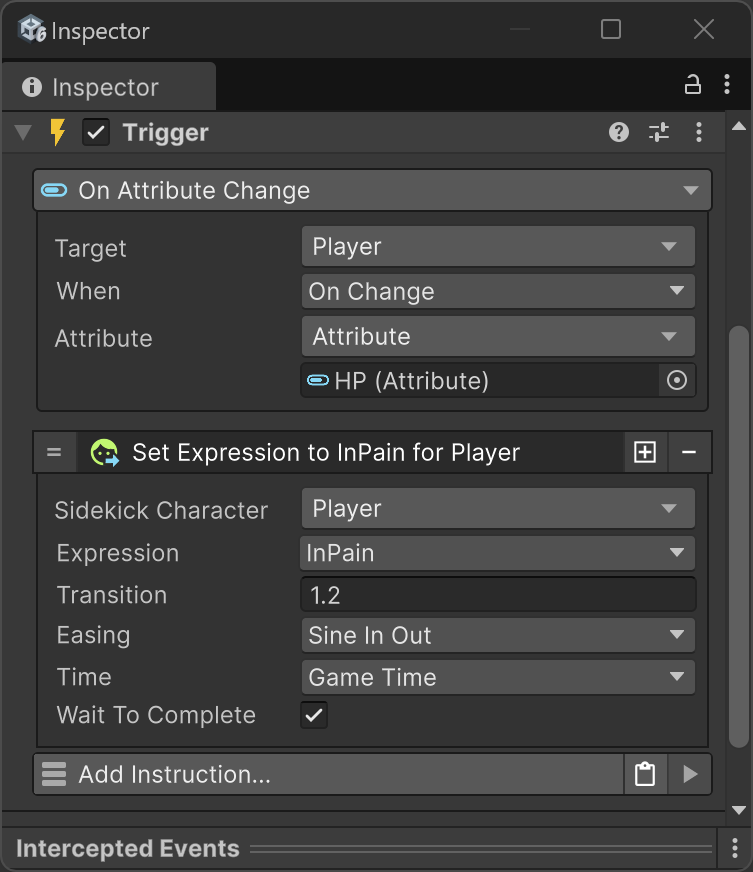The image size is (753, 872).
Task: Toggle the Inspector lock icon
Action: 692,86
